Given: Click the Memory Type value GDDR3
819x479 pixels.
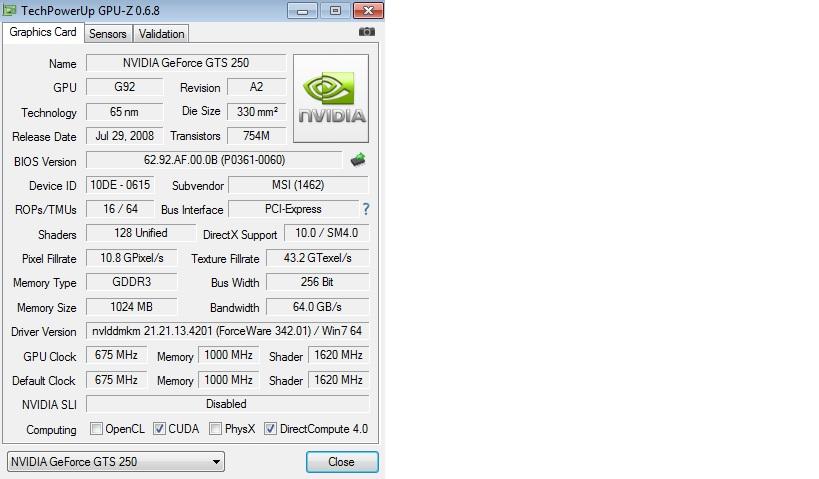Looking at the screenshot, I should click(132, 282).
